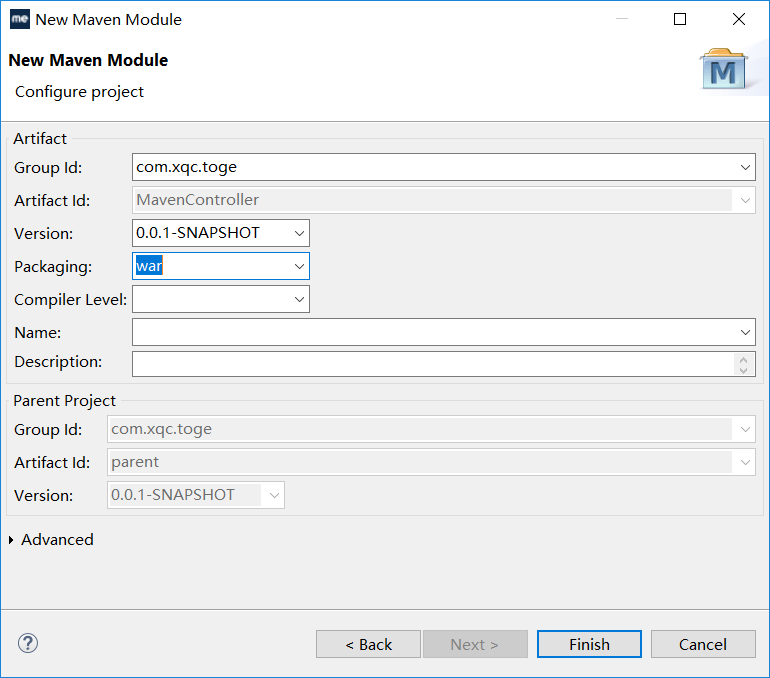The width and height of the screenshot is (770, 678).
Task: Open help via the question mark icon
Action: tap(28, 643)
